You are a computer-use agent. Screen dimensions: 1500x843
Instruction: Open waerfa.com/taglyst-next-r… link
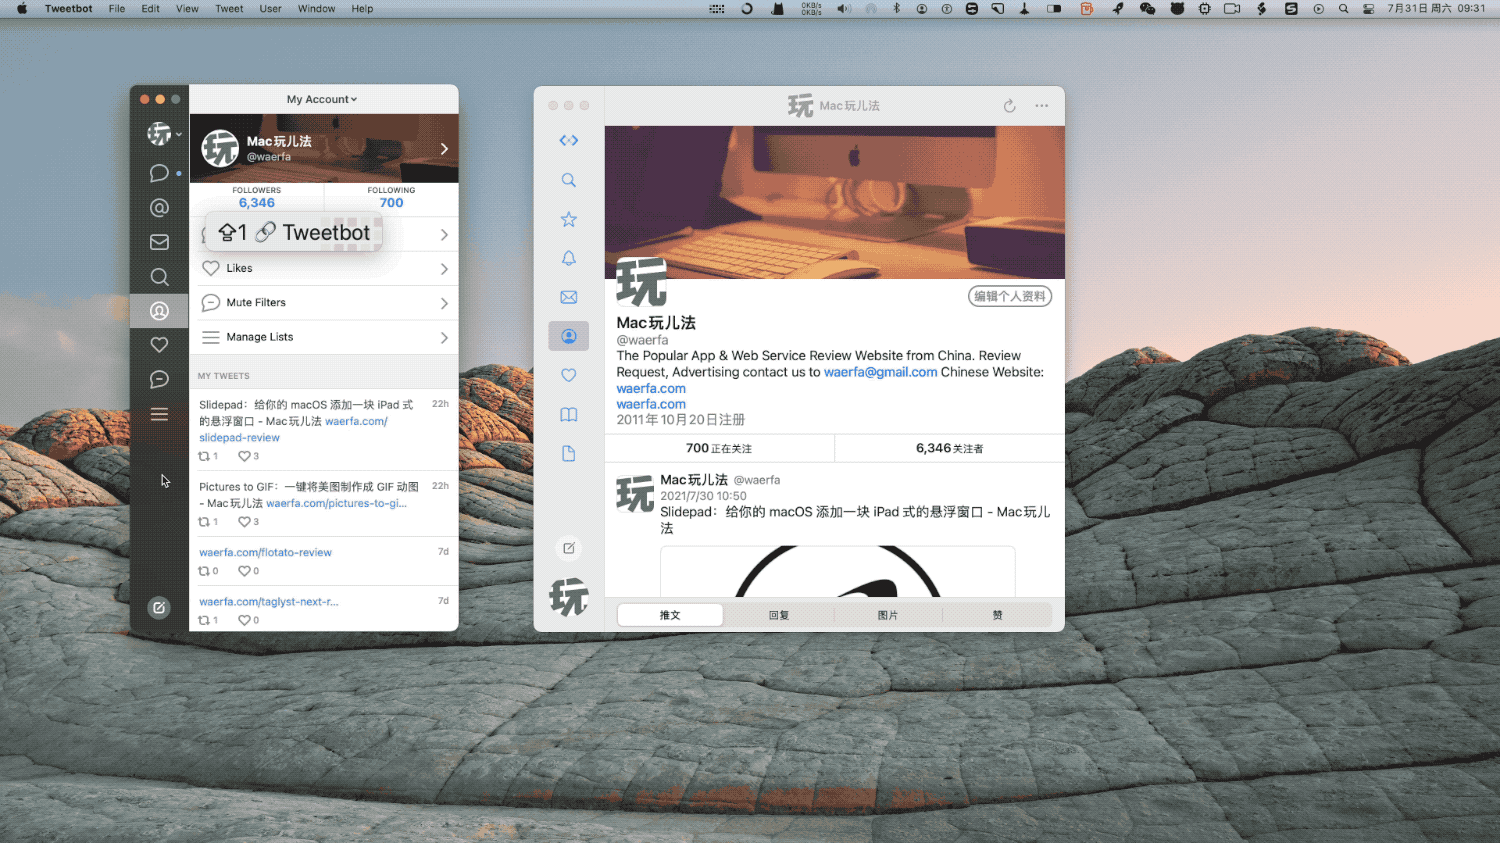click(x=268, y=601)
